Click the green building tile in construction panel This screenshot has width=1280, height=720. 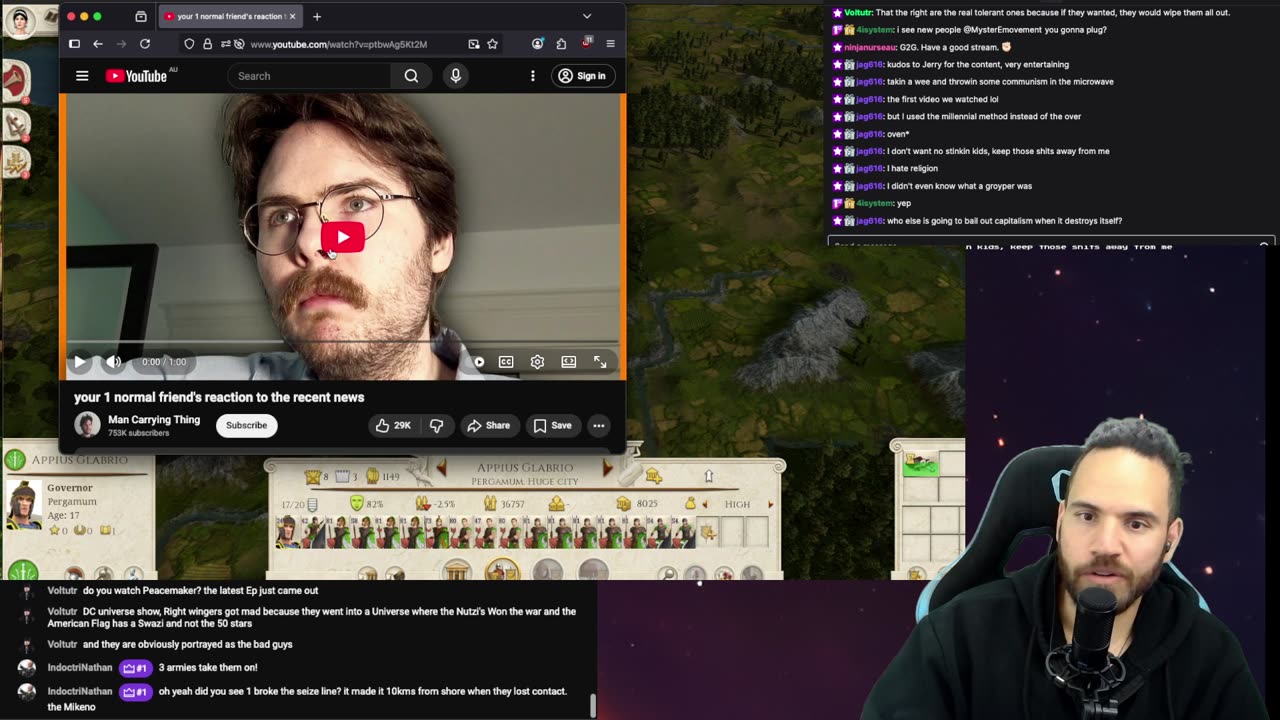pos(920,463)
